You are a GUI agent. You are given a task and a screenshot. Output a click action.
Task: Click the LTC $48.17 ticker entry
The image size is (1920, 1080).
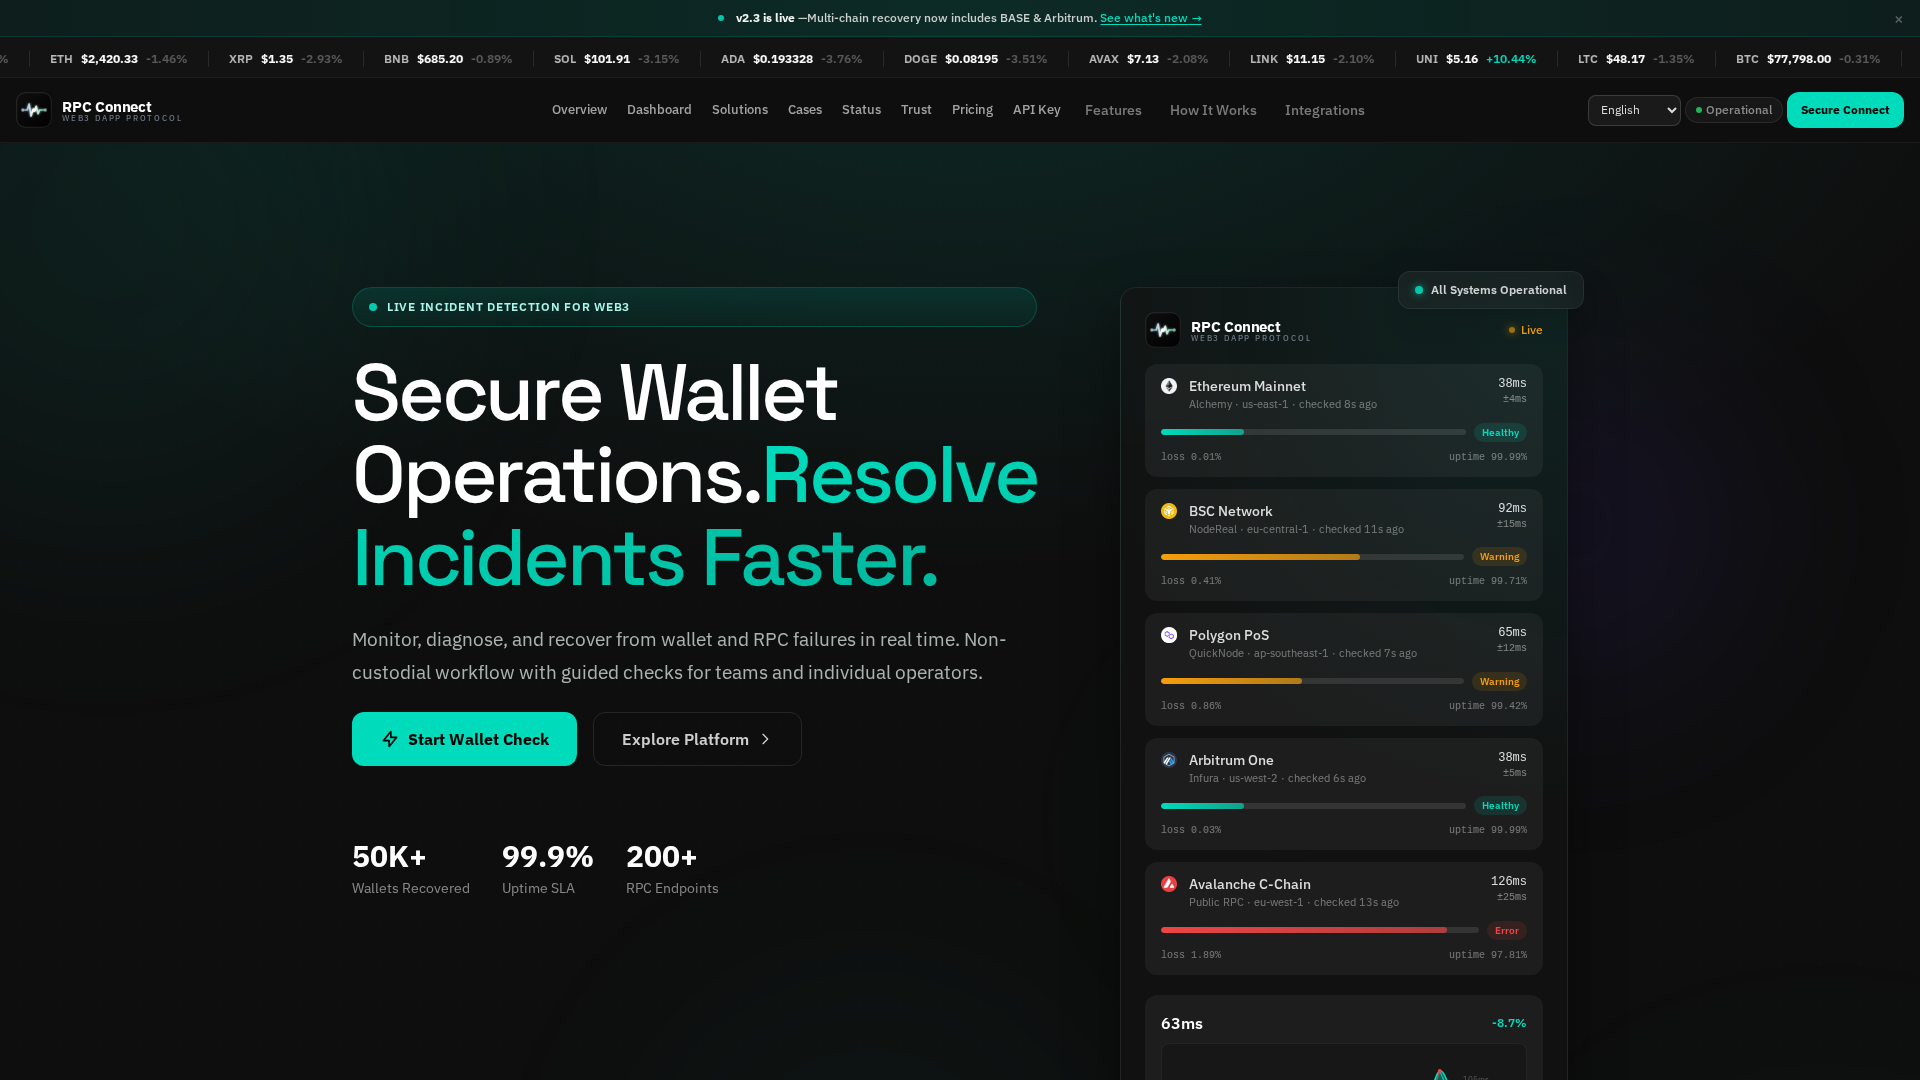(x=1636, y=59)
